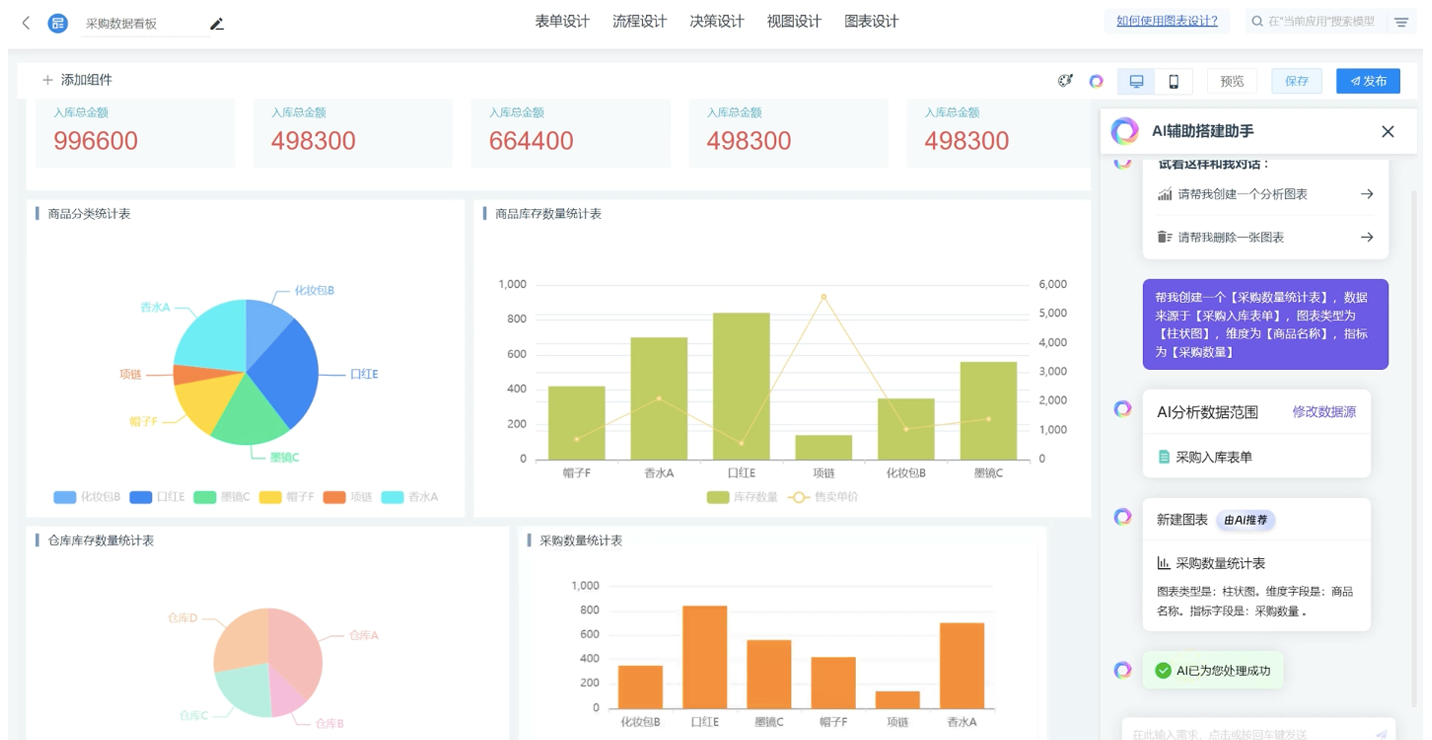Open the 如何使用图表设计? link
This screenshot has width=1432, height=740.
[x=1166, y=21]
